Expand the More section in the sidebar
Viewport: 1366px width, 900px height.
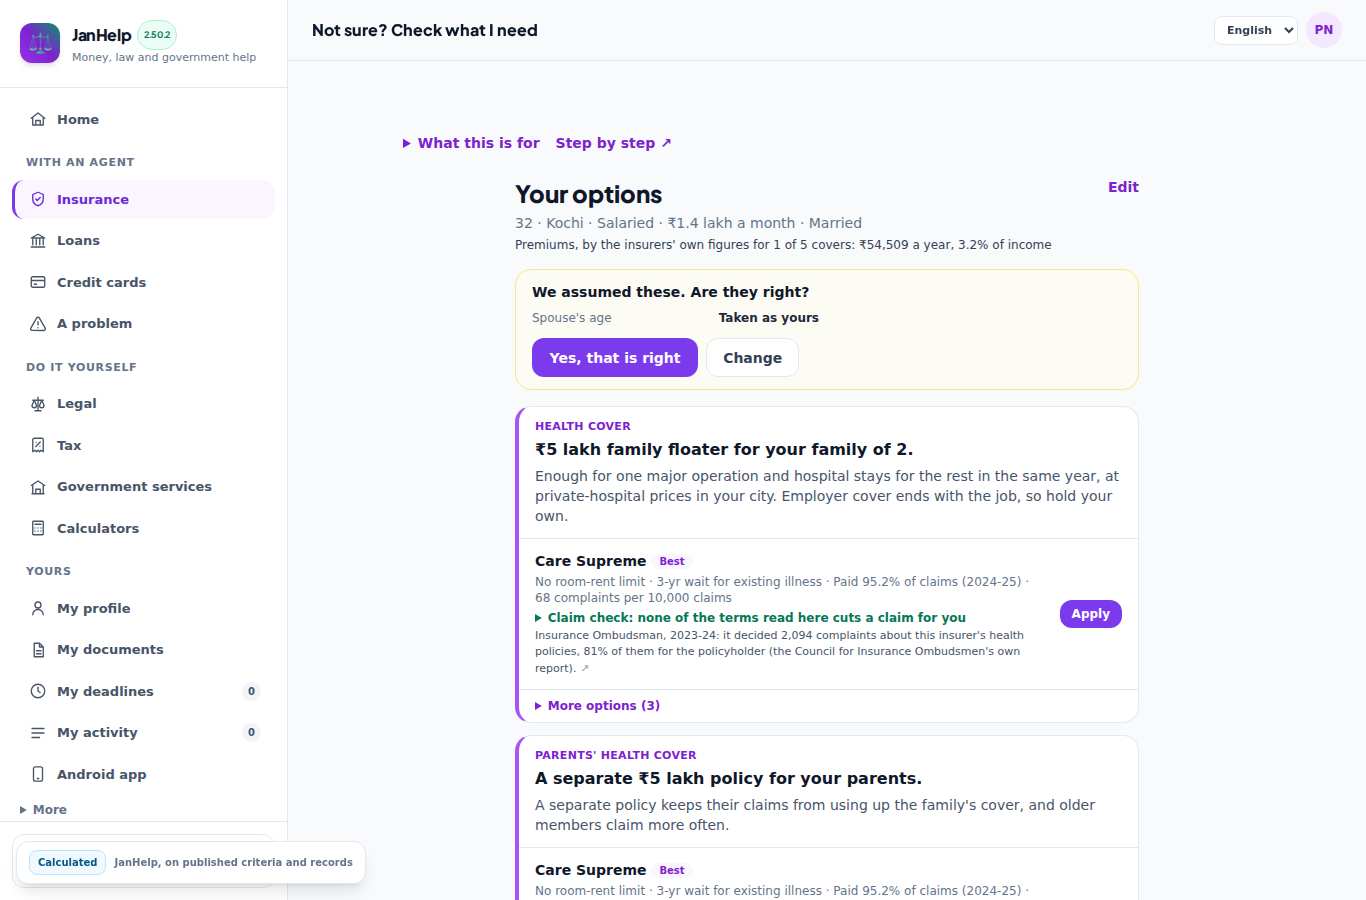click(43, 810)
